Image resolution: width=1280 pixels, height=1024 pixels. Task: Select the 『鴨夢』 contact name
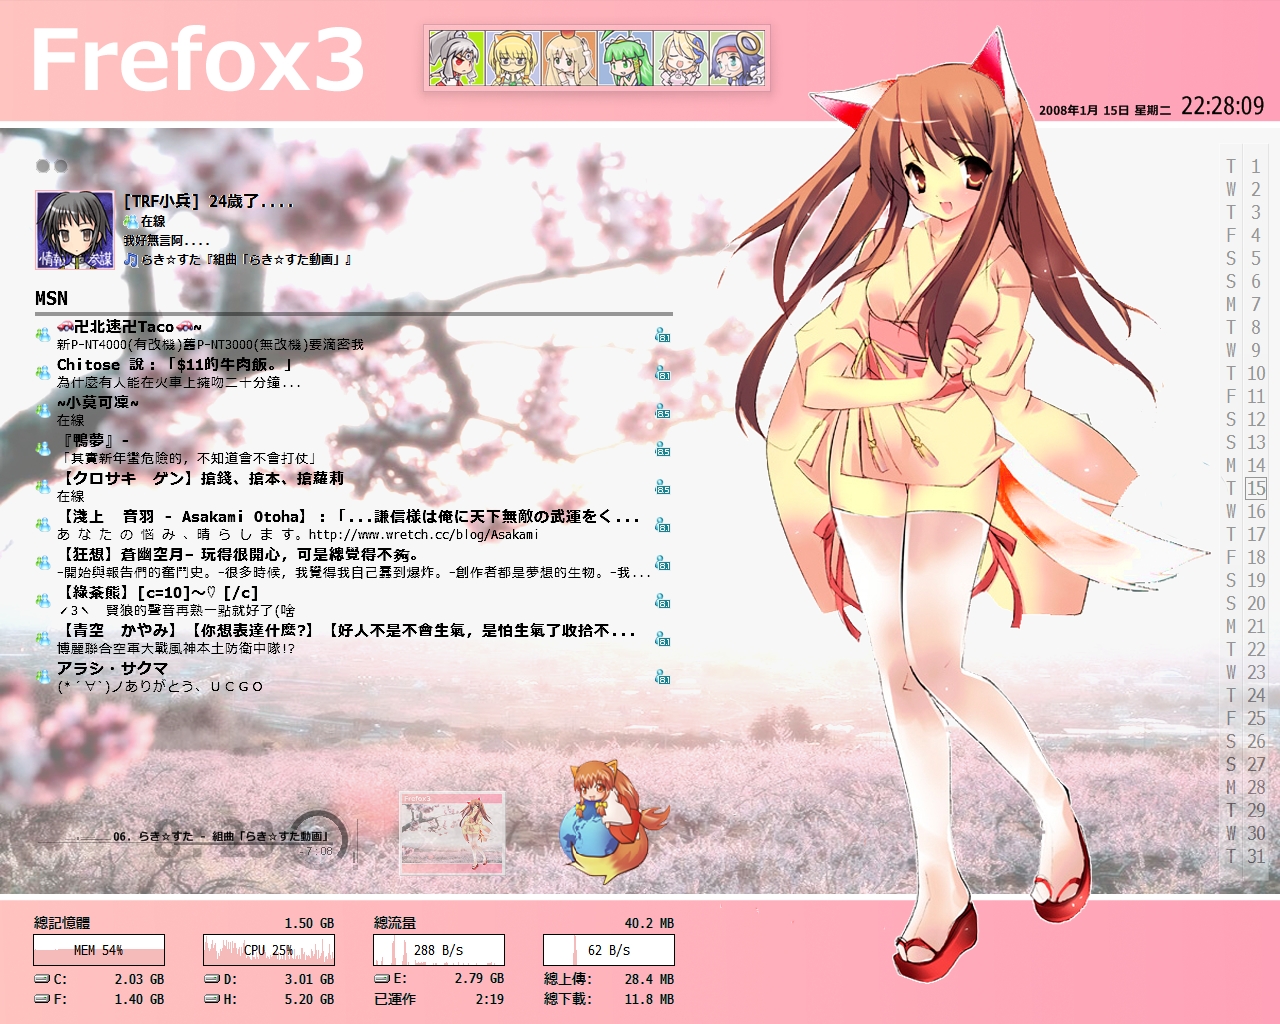[x=93, y=441]
